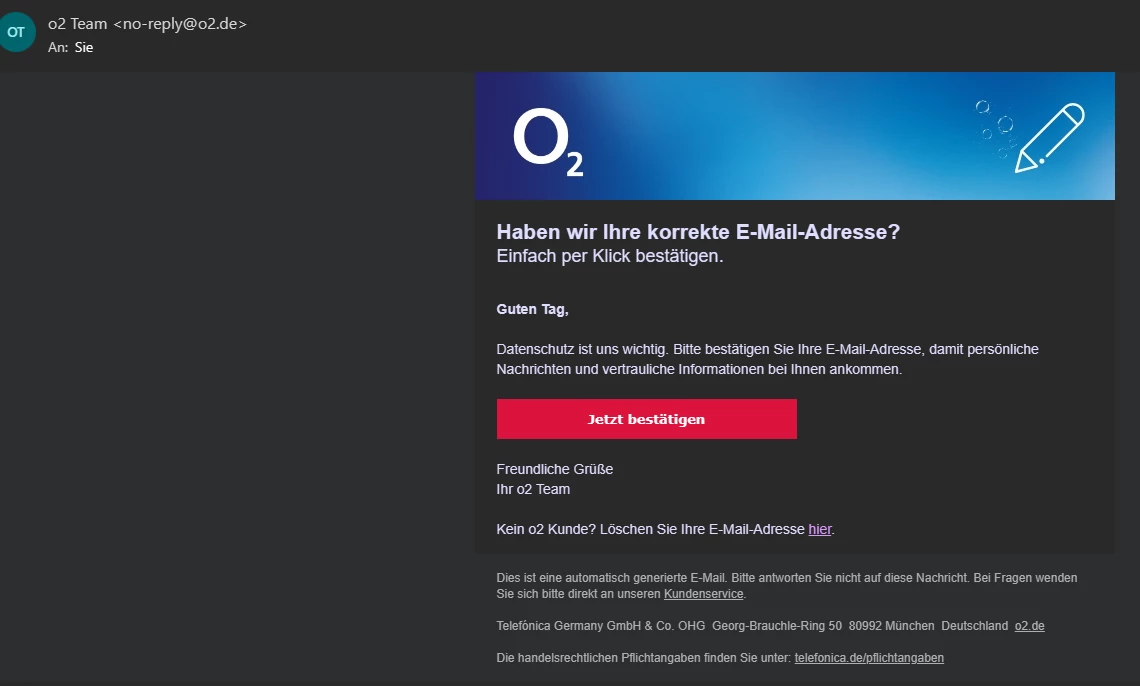Open the telefonica.de/pflichtangaben link

point(869,658)
